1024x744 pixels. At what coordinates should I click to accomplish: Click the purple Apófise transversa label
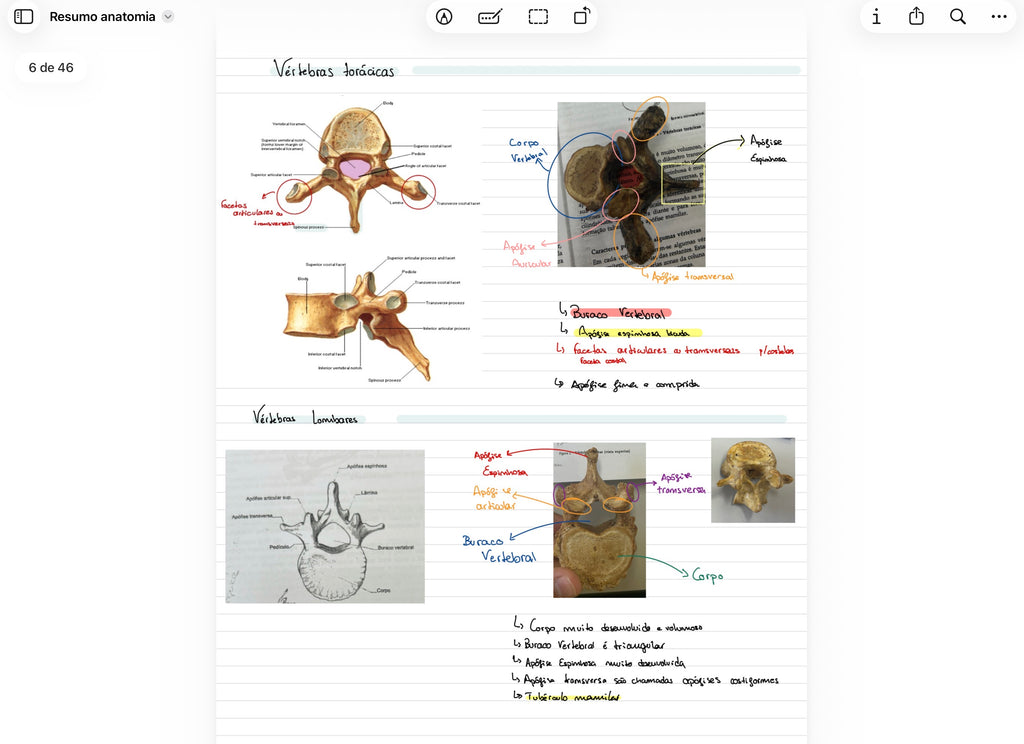[x=681, y=483]
